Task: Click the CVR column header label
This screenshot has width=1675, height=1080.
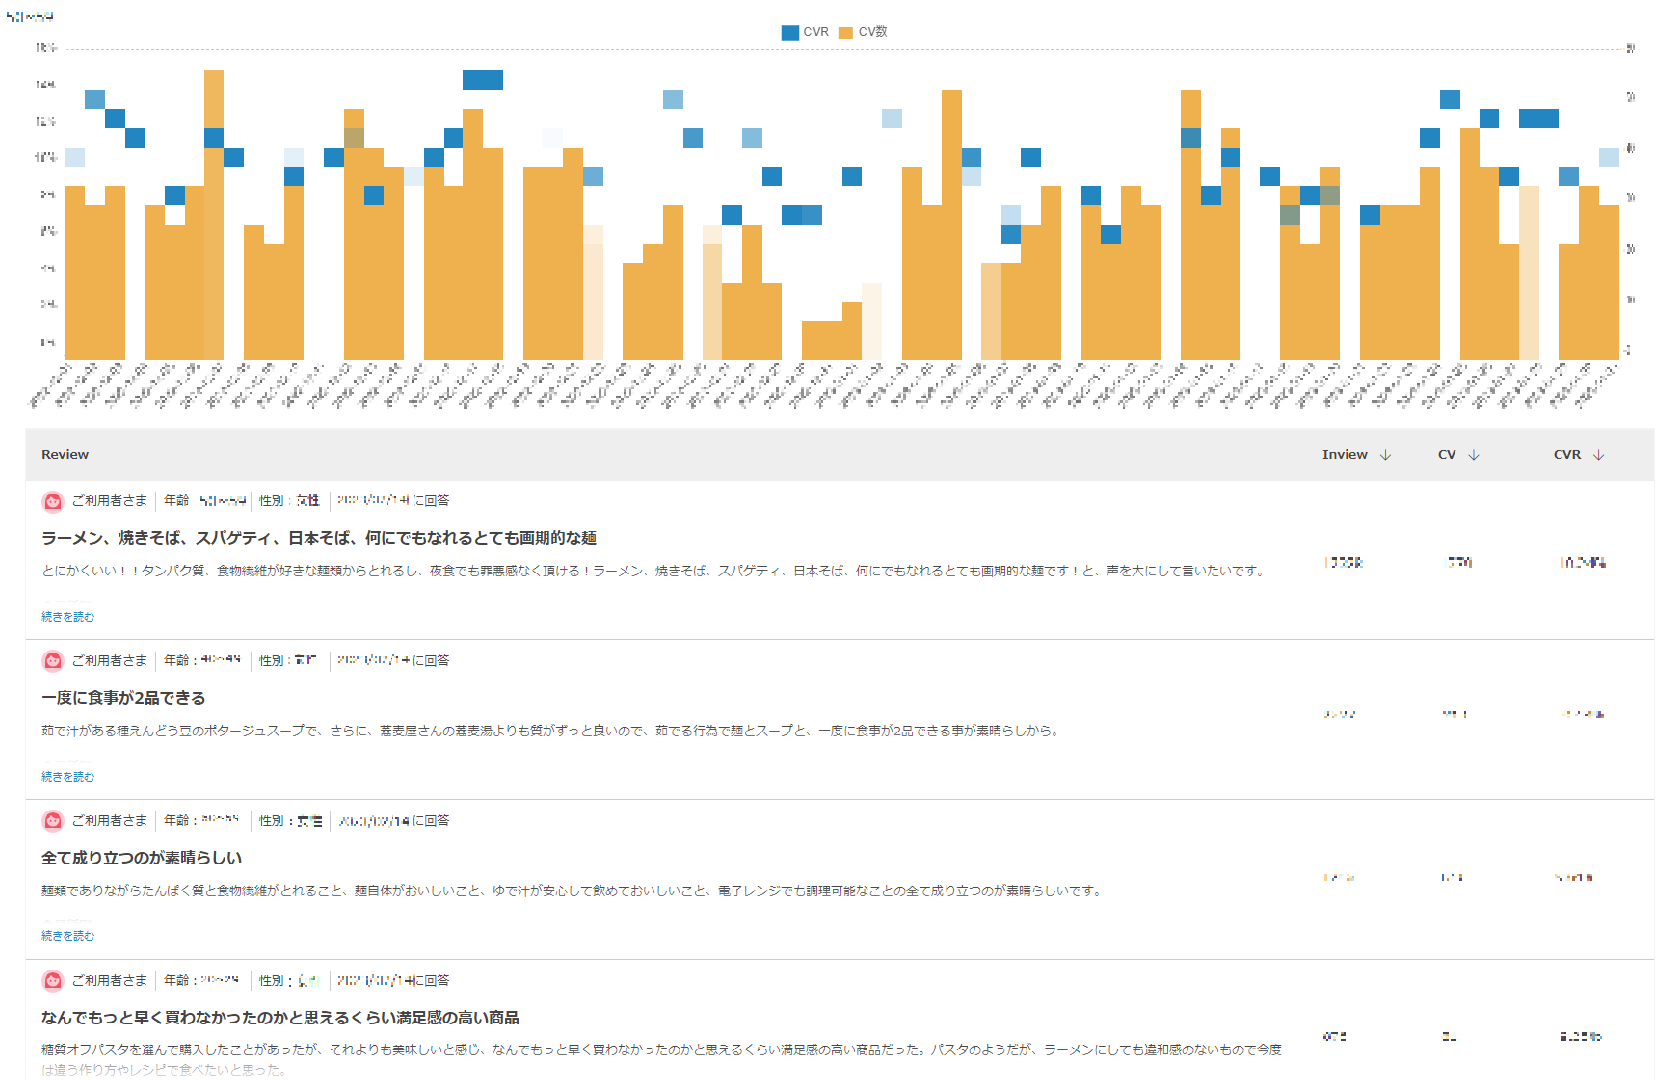Action: (1567, 455)
